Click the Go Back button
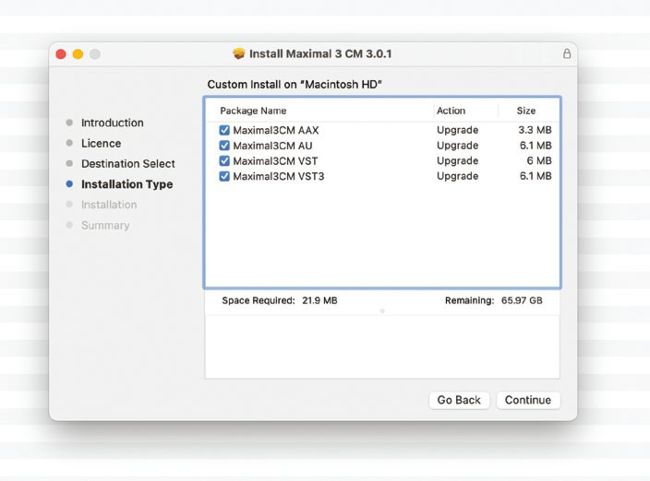 tap(459, 400)
